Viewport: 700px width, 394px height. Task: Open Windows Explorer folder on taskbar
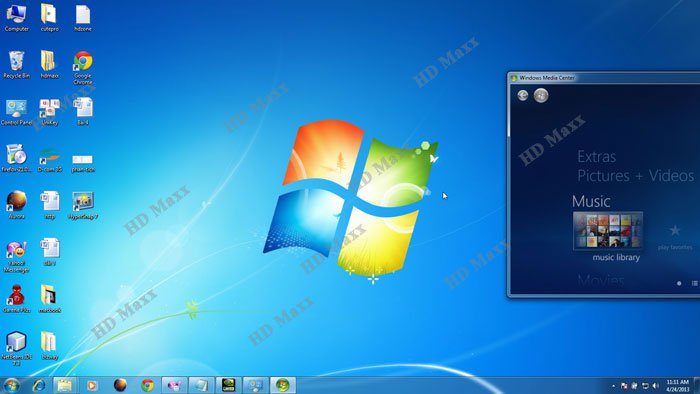[64, 385]
